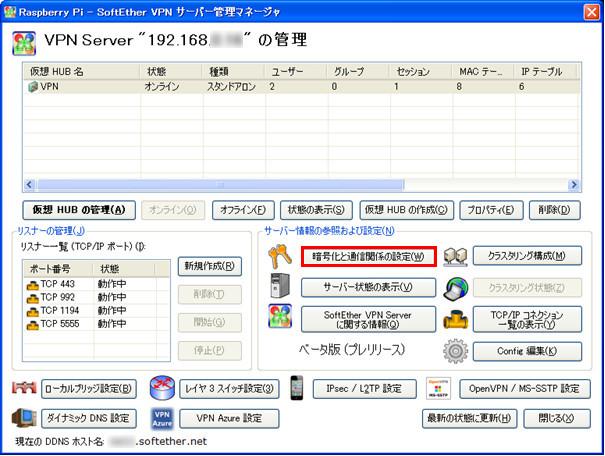Open 状態の表示(S)
Screen dimensions: 605x456
point(316,210)
